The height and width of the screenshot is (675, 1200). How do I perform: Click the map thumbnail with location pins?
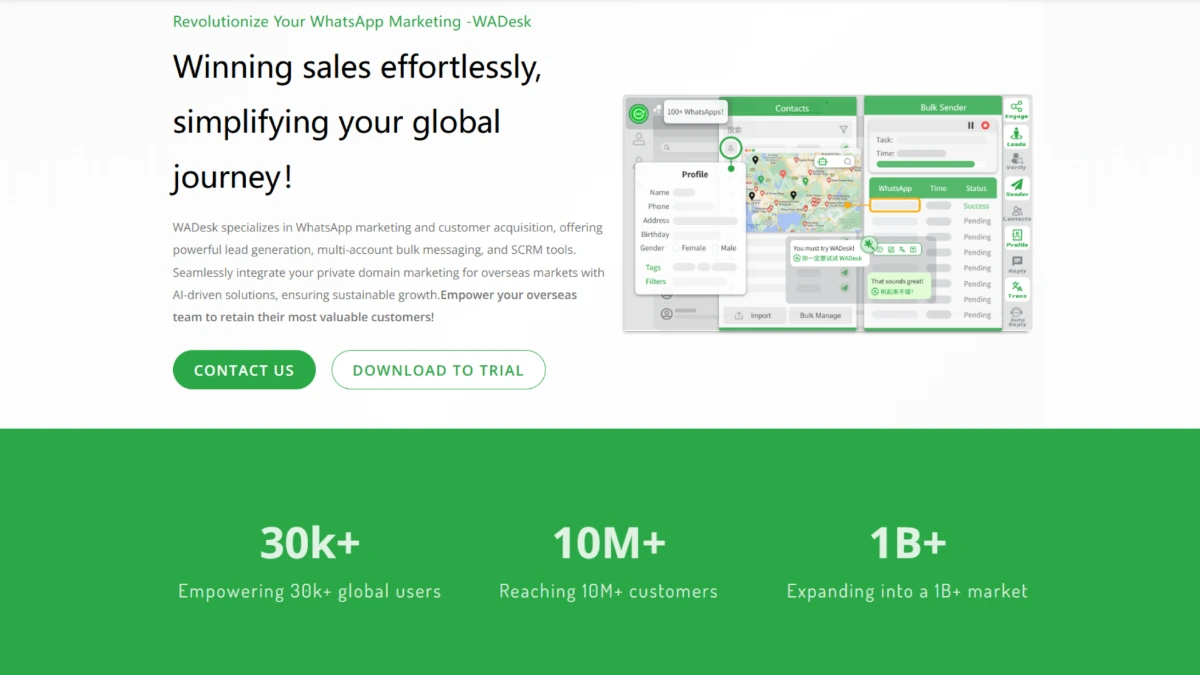coord(802,190)
